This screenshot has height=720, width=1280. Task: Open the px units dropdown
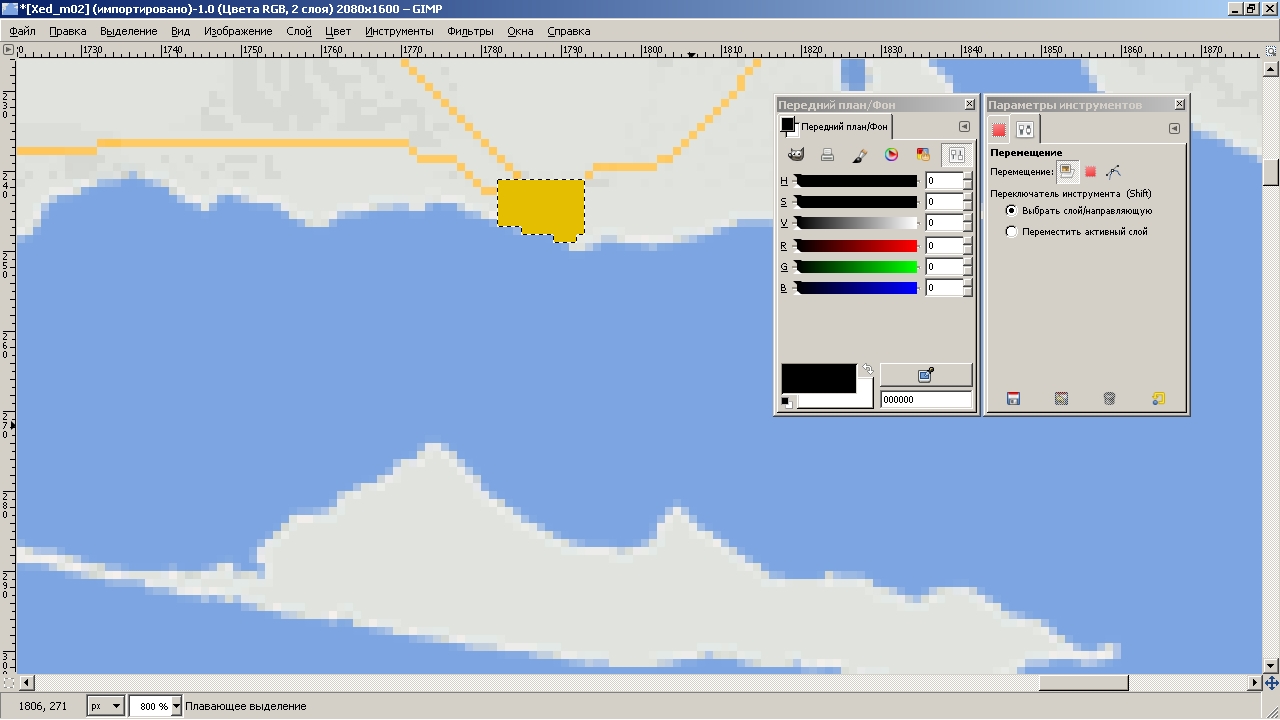click(105, 706)
